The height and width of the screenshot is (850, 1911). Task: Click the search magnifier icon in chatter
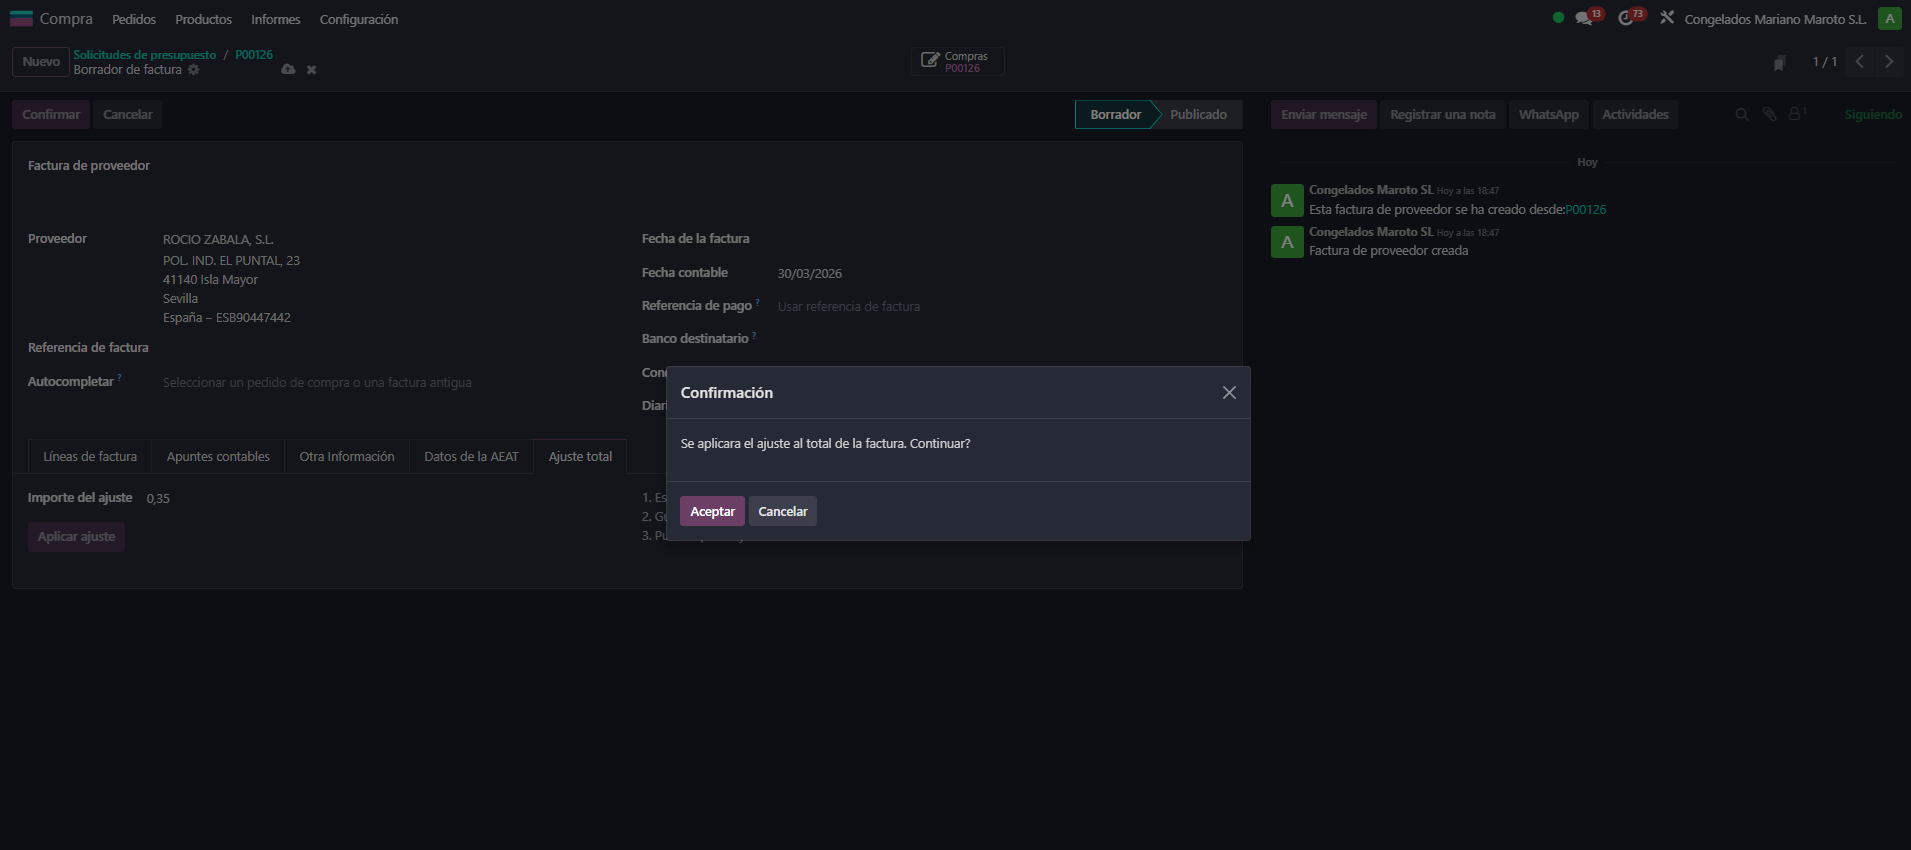pyautogui.click(x=1741, y=115)
